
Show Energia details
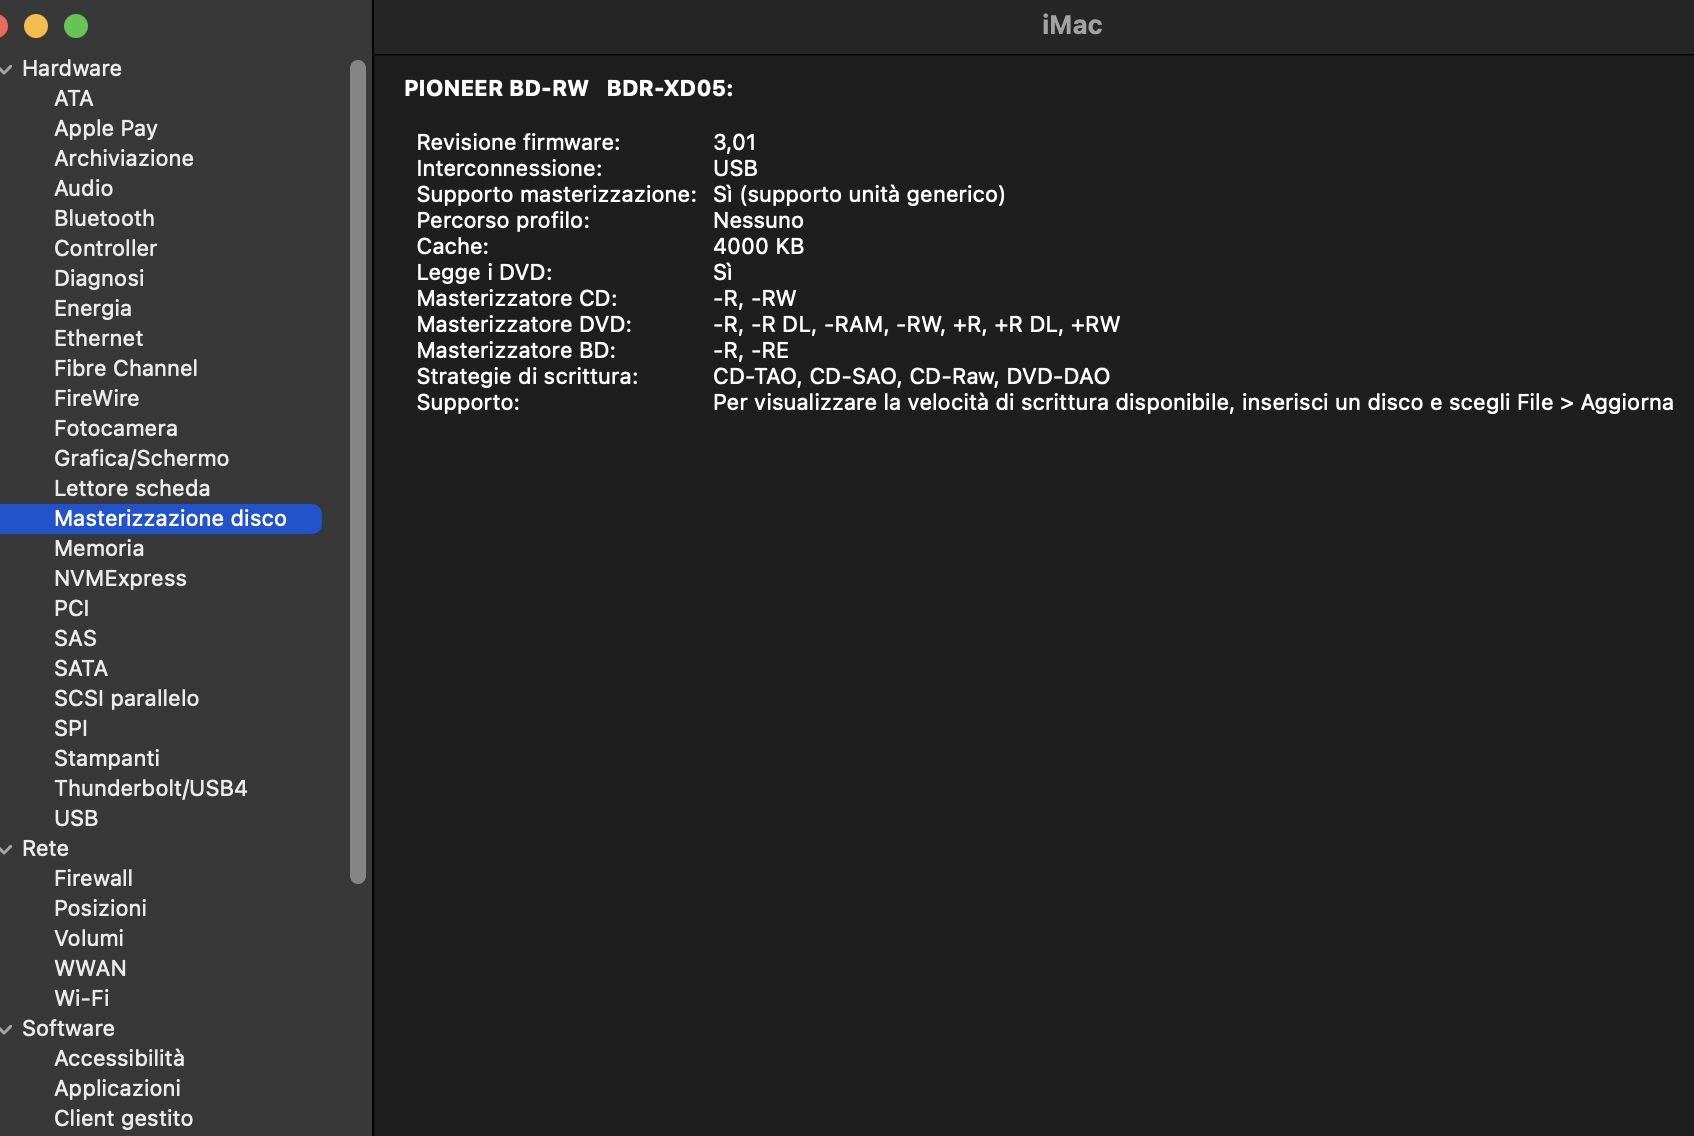pos(93,308)
